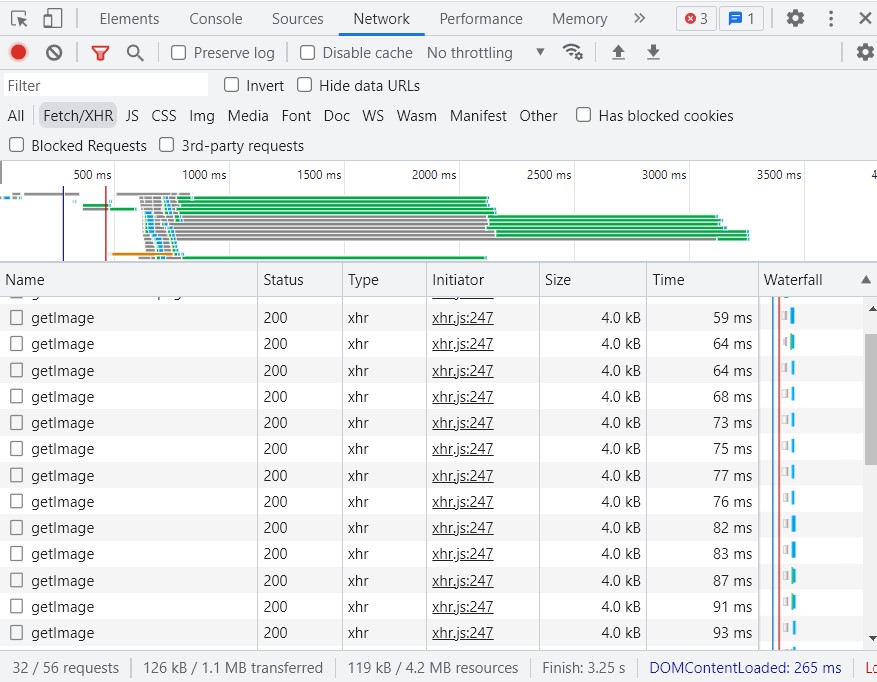Show more DevTools tabs chevron
This screenshot has width=877, height=682.
point(639,18)
